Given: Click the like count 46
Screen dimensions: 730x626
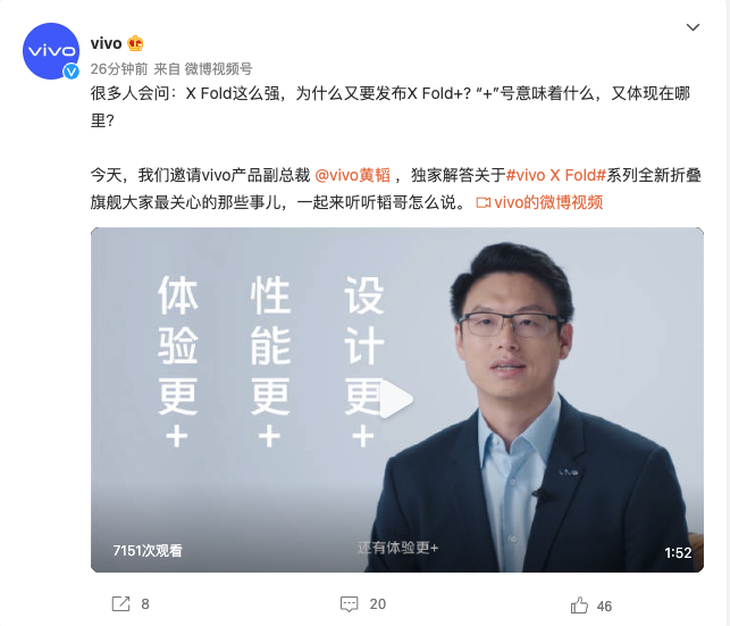Looking at the screenshot, I should 604,606.
